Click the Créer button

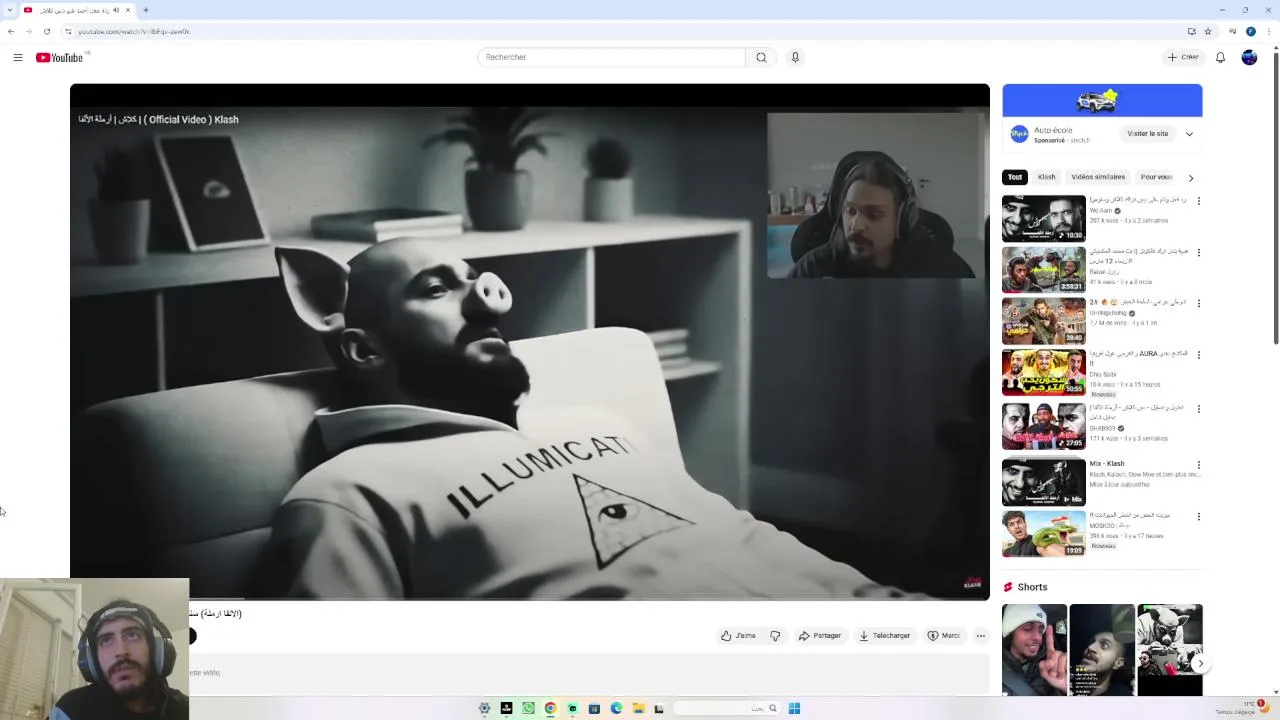[x=1183, y=57]
